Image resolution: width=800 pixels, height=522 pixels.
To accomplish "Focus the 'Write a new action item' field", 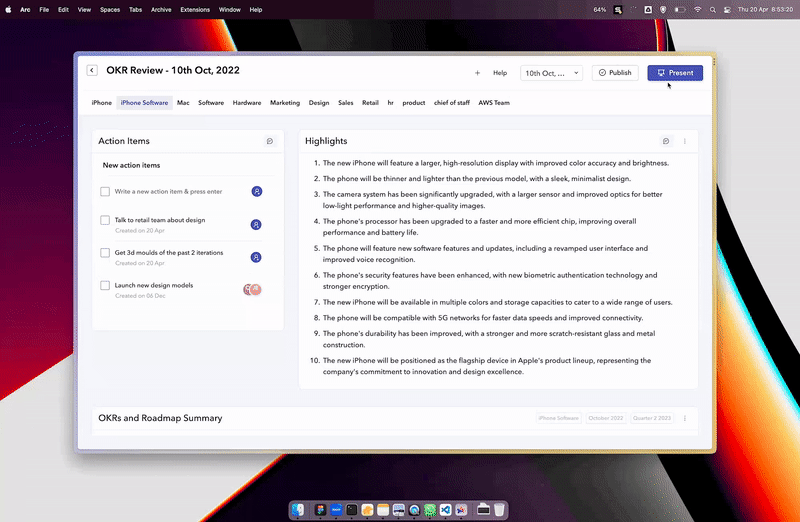I will pyautogui.click(x=168, y=191).
